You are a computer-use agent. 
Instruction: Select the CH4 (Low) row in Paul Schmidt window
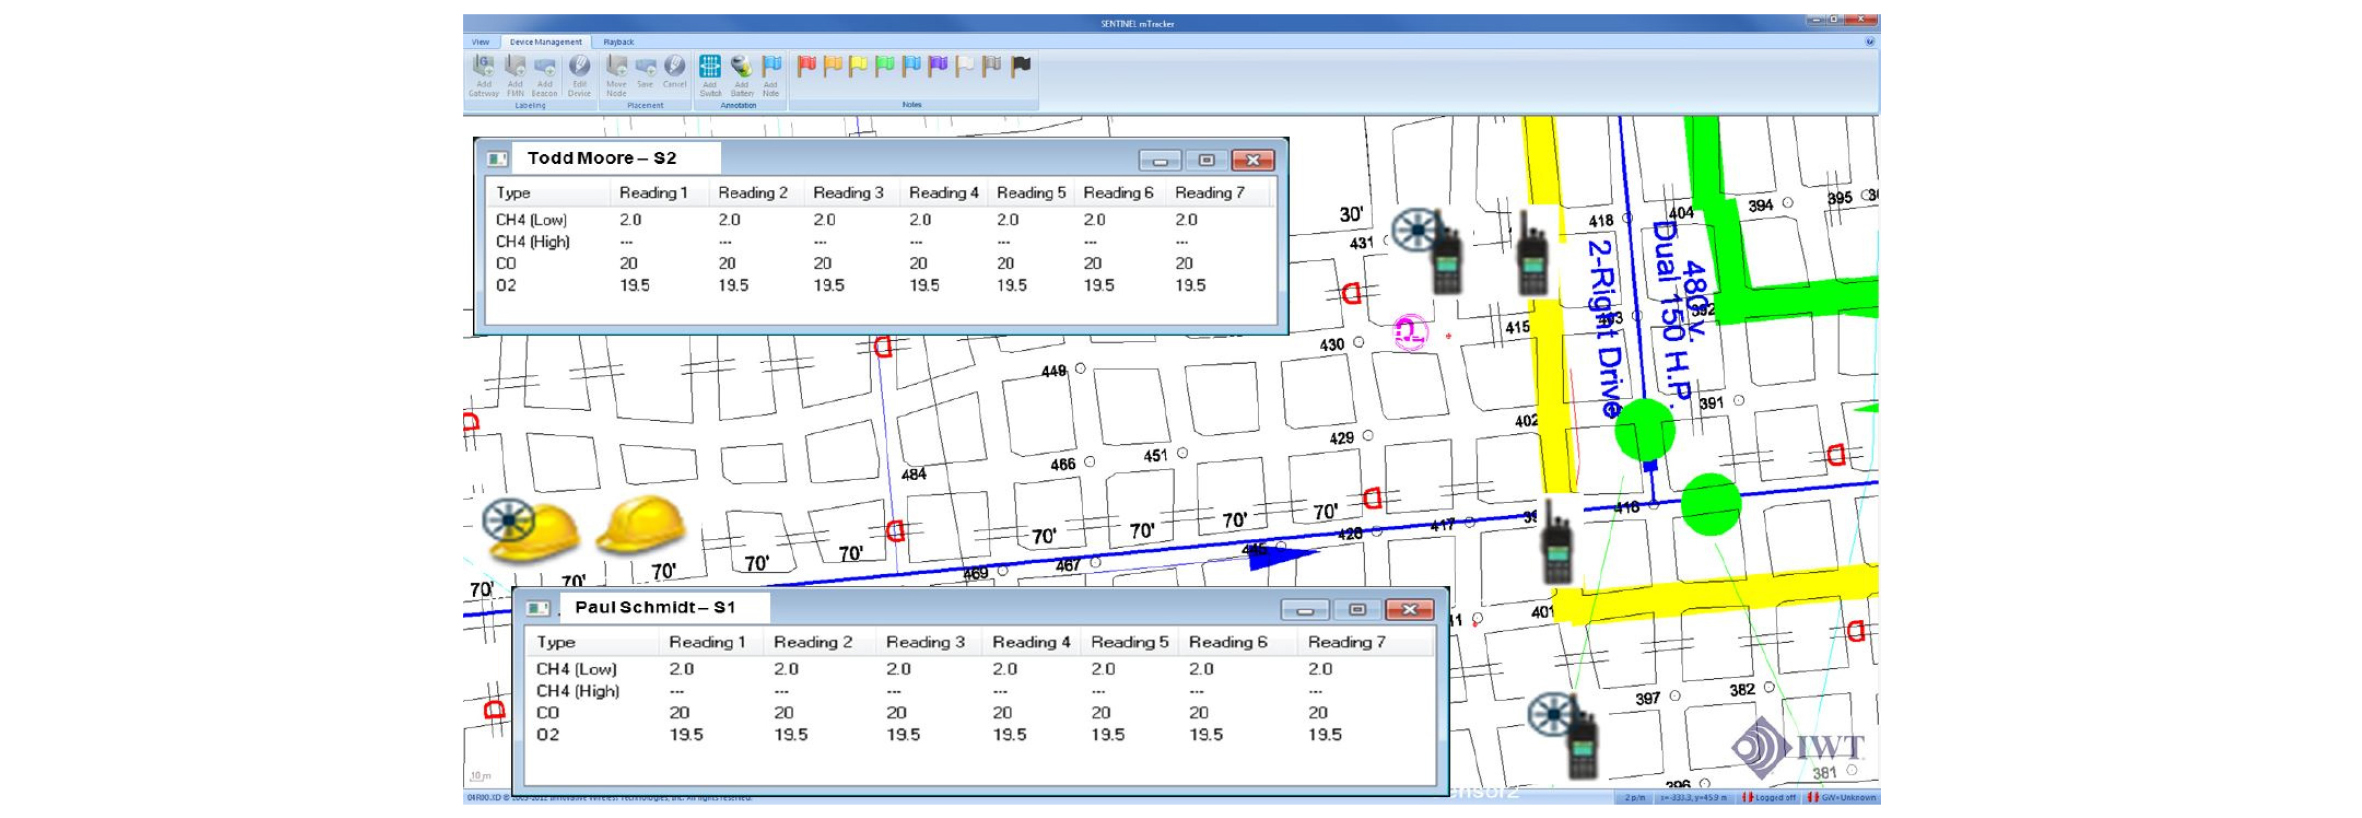click(981, 669)
